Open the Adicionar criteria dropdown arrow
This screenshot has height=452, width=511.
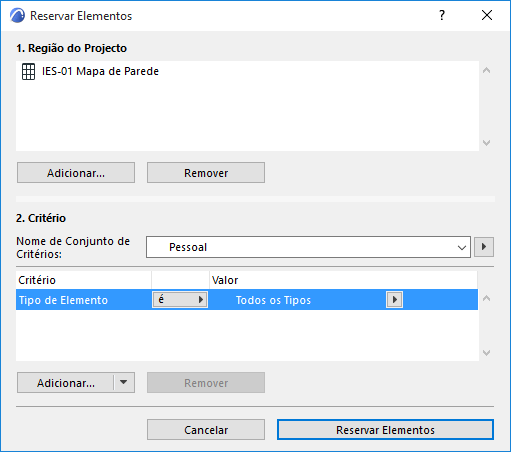coord(124,383)
